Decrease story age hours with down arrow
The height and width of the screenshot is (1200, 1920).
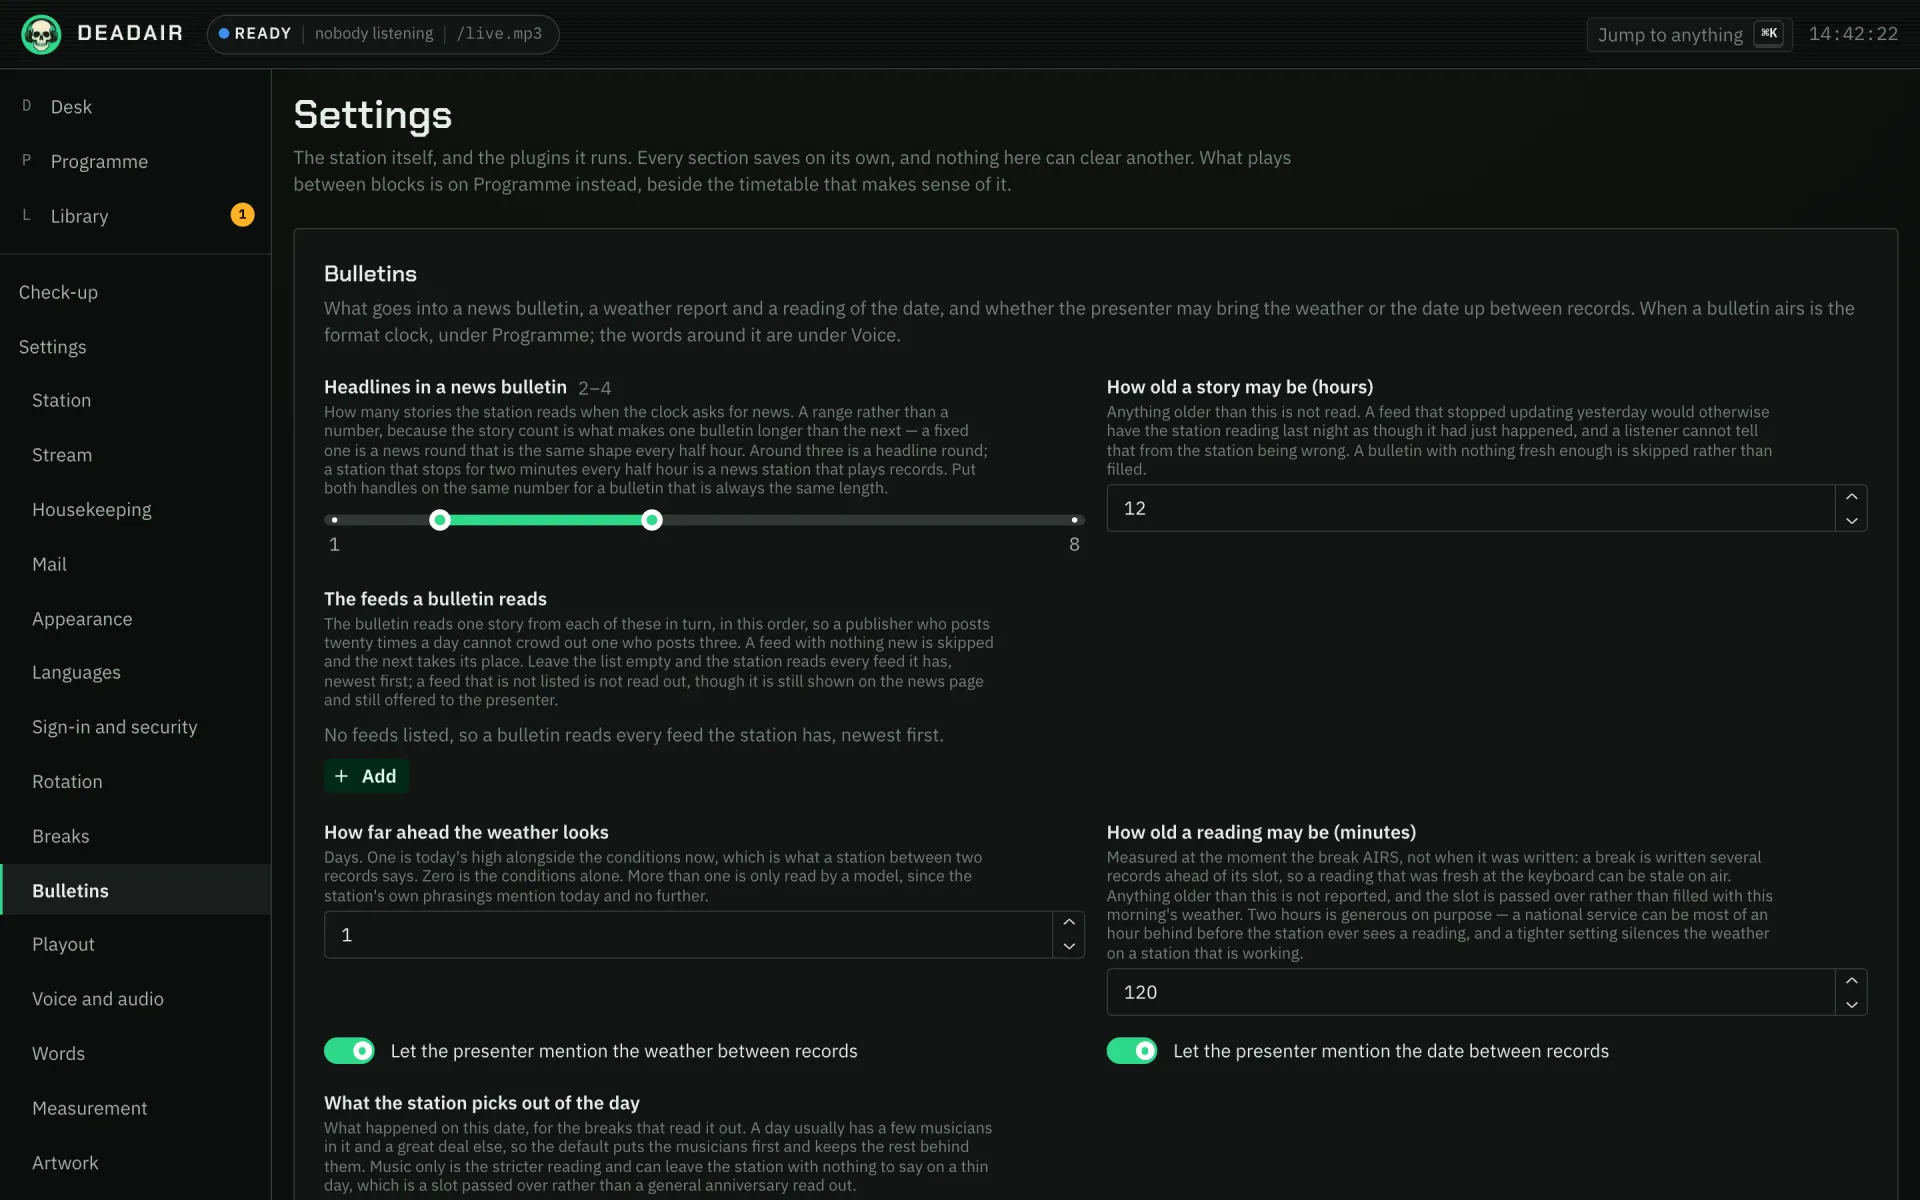1851,520
